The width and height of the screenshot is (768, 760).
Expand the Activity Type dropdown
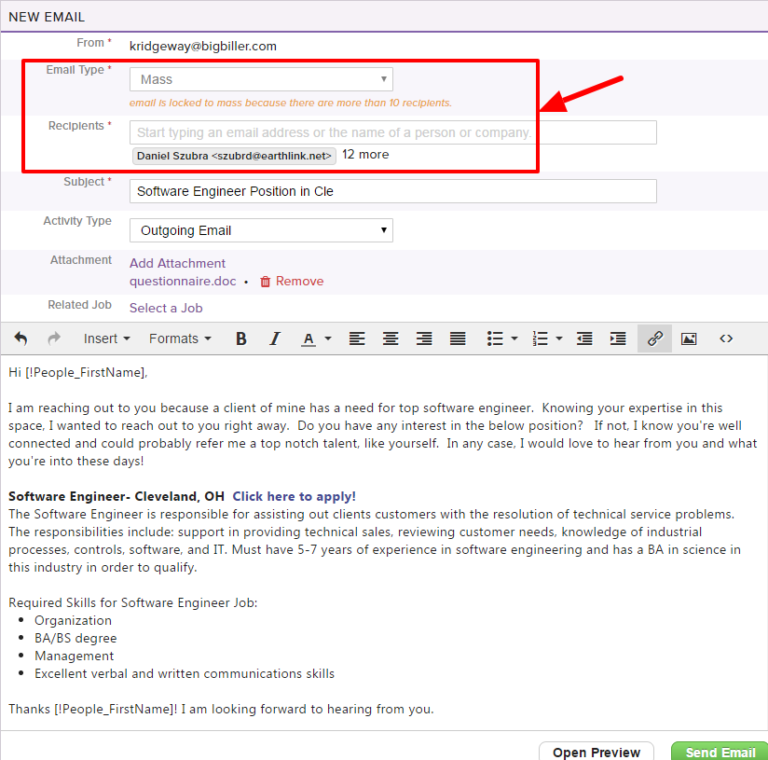click(x=261, y=230)
